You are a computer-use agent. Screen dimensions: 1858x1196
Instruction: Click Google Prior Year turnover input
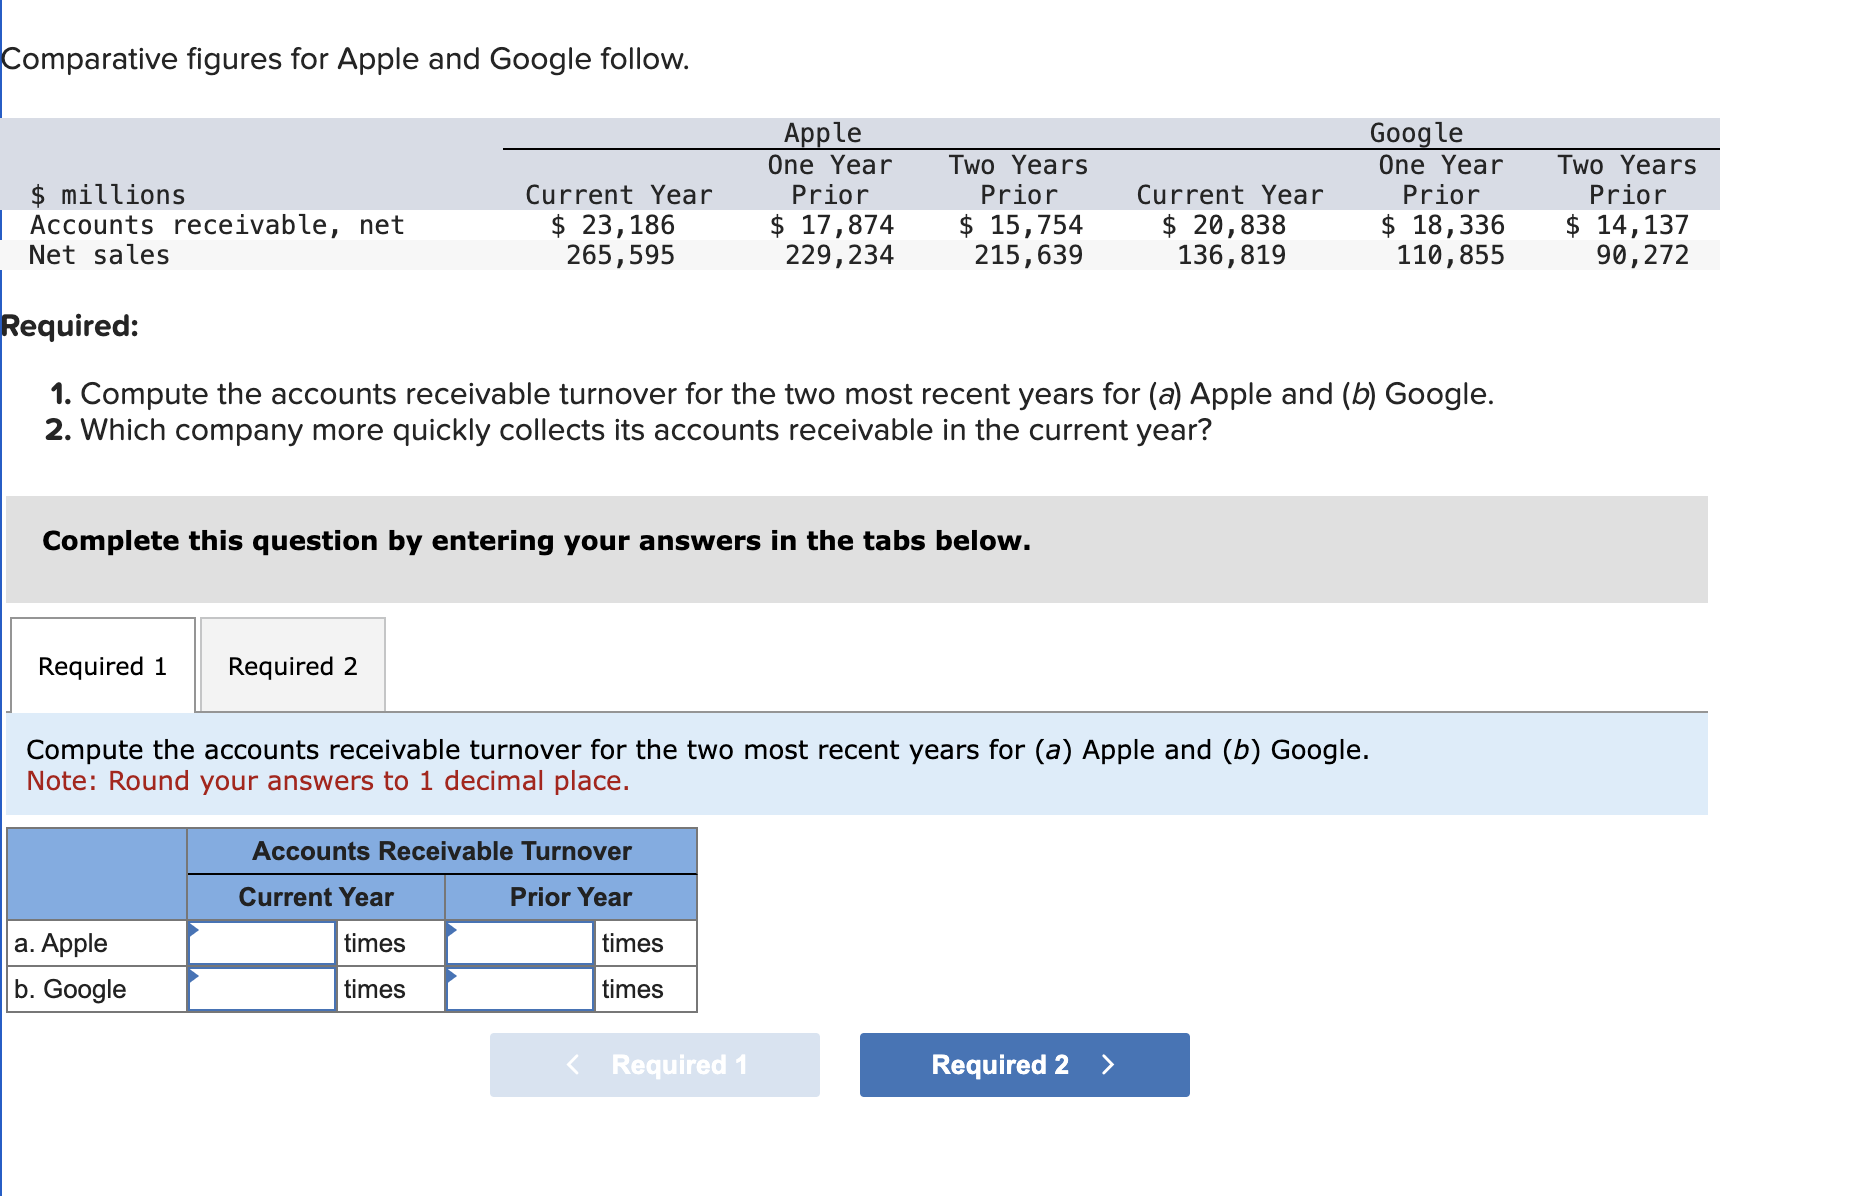coord(520,989)
